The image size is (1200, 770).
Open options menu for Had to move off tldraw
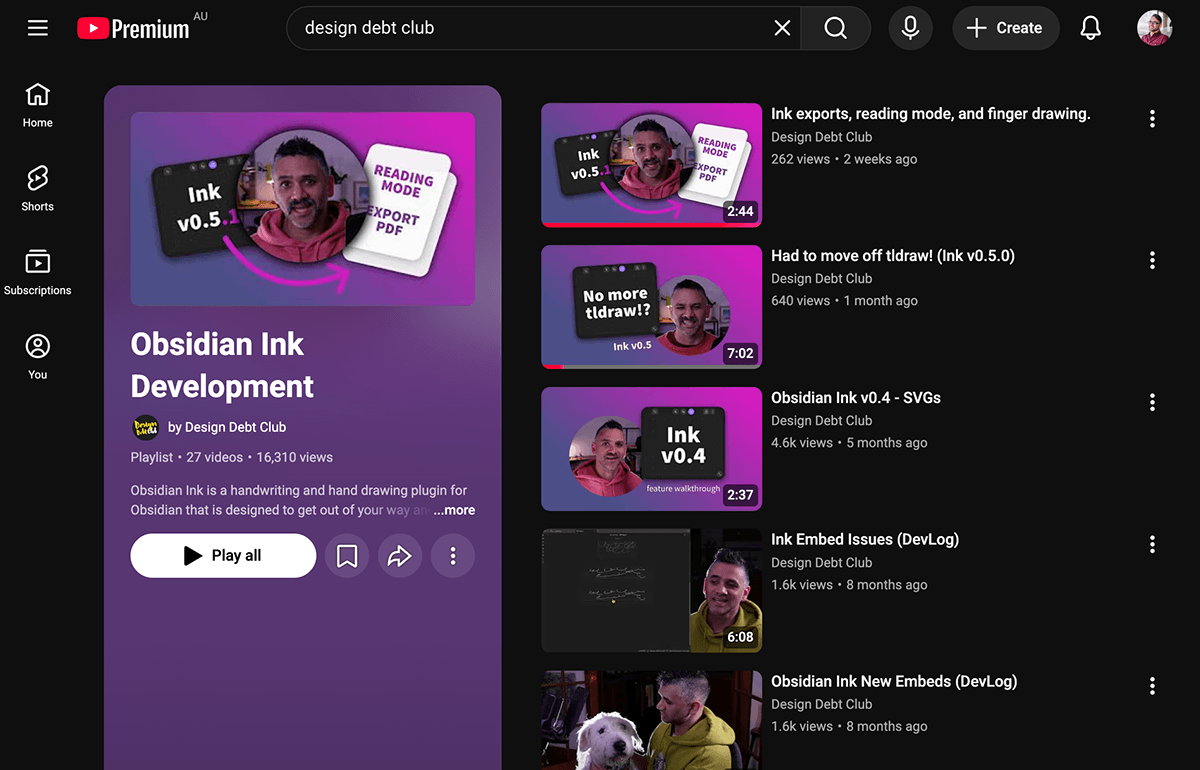pyautogui.click(x=1152, y=261)
